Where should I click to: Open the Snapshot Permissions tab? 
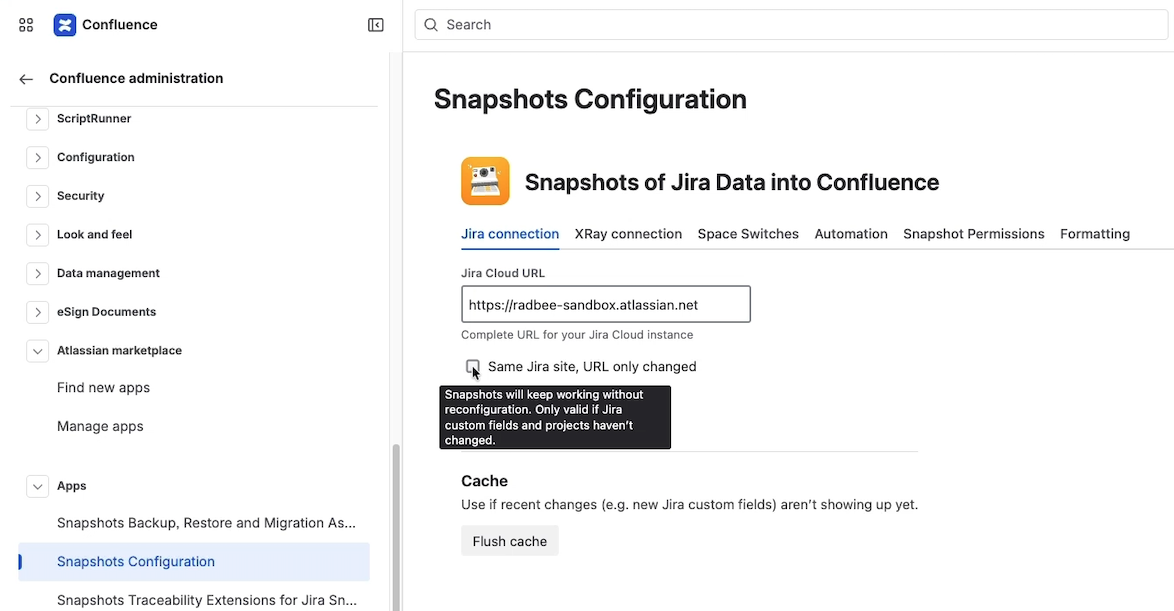tap(973, 234)
